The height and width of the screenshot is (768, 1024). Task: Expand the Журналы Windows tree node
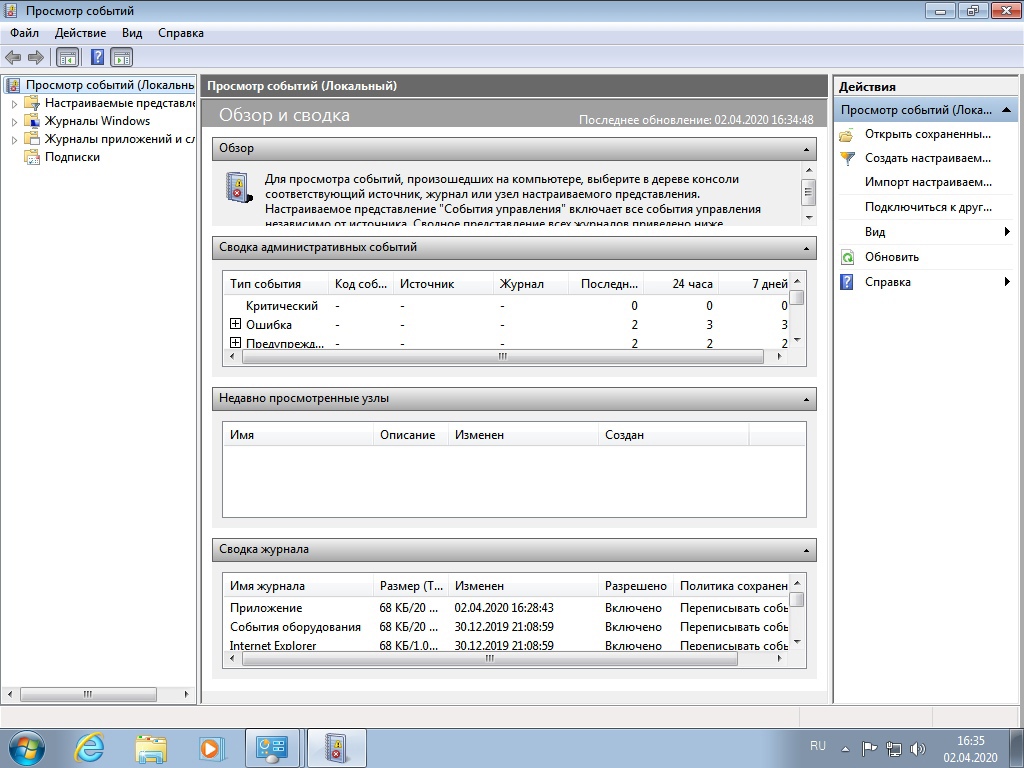[14, 121]
